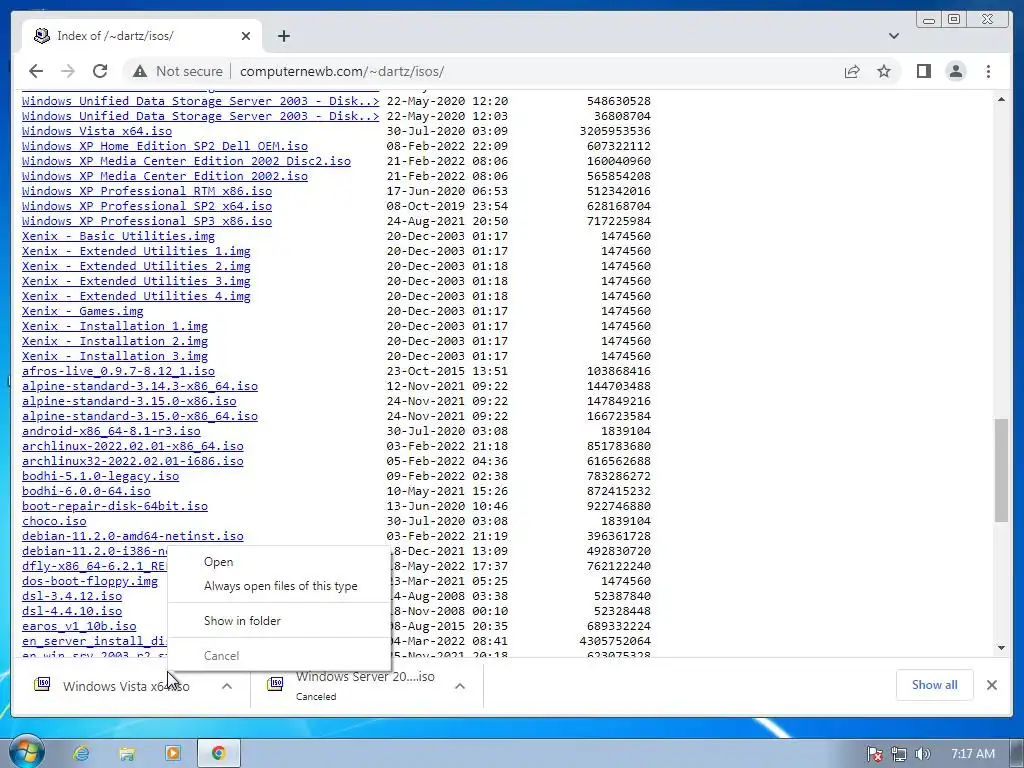Close the downloads bar

(x=991, y=684)
